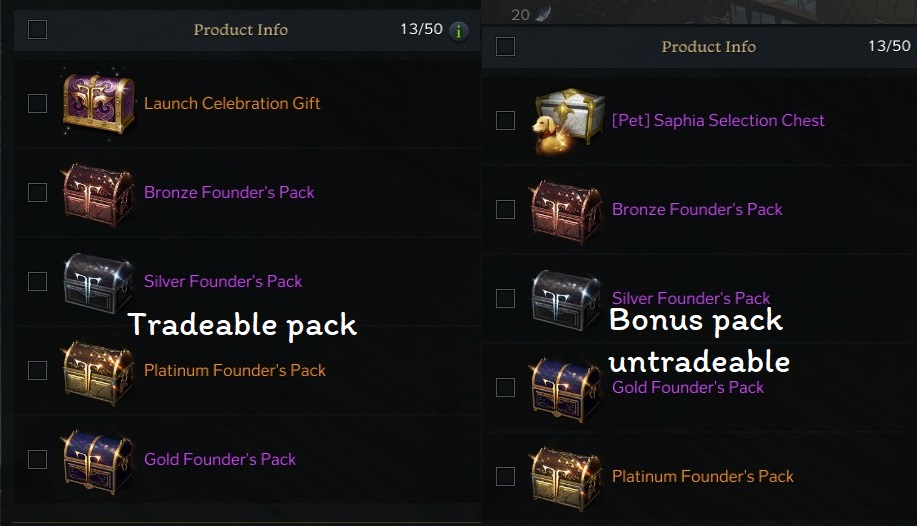Tick the checkbox beside left Platinum Founder's Pack
The width and height of the screenshot is (917, 526).
[37, 370]
